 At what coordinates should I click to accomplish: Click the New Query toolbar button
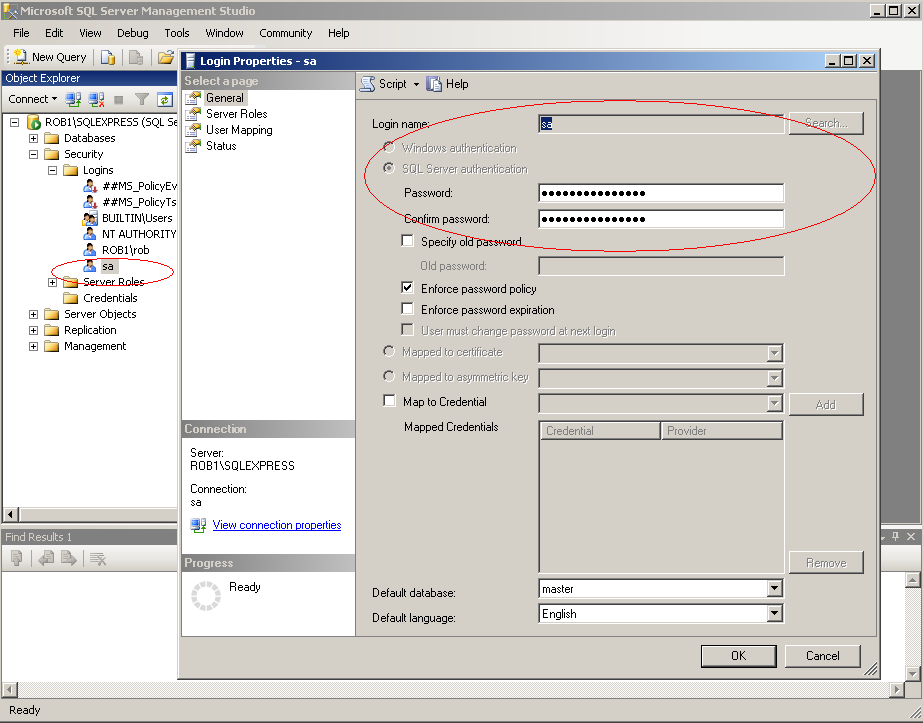click(x=50, y=57)
